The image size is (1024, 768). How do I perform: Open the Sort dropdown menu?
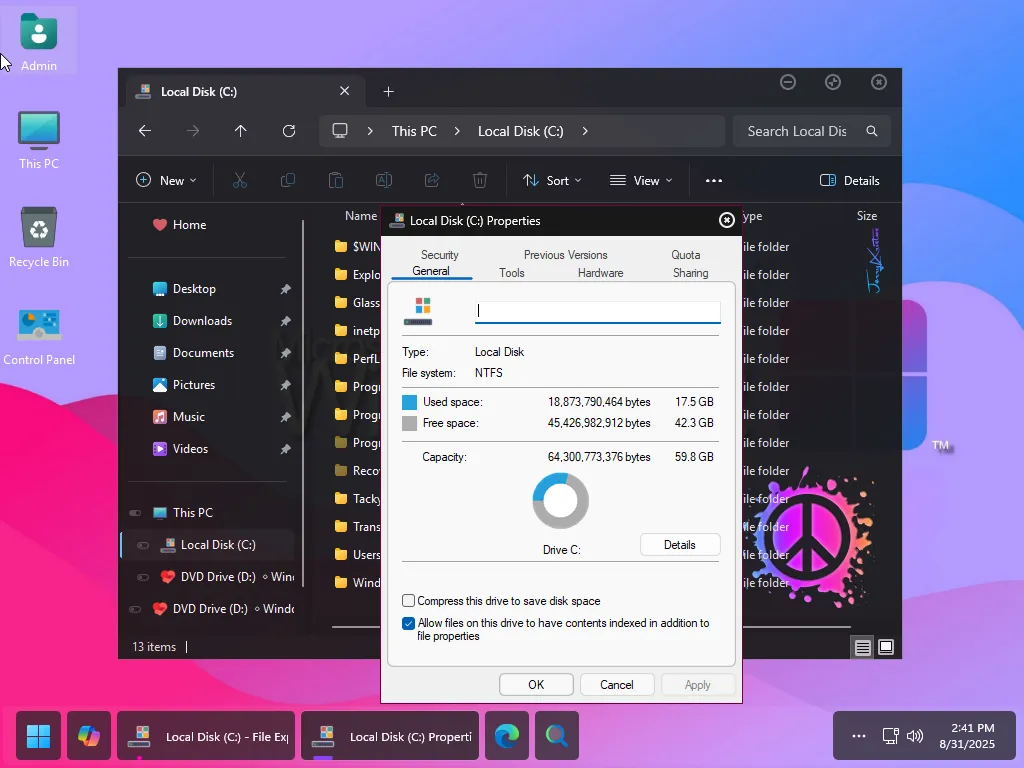pyautogui.click(x=552, y=180)
